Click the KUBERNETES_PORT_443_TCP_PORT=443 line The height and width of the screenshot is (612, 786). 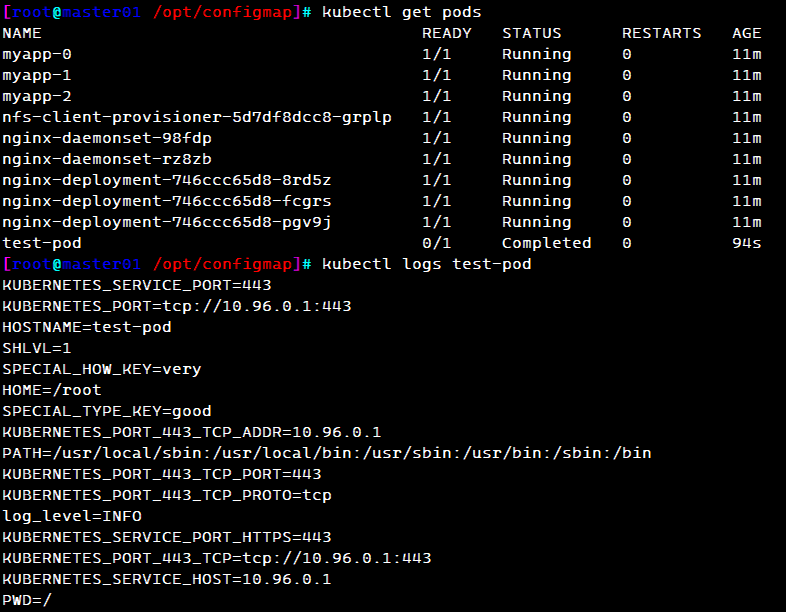162,474
